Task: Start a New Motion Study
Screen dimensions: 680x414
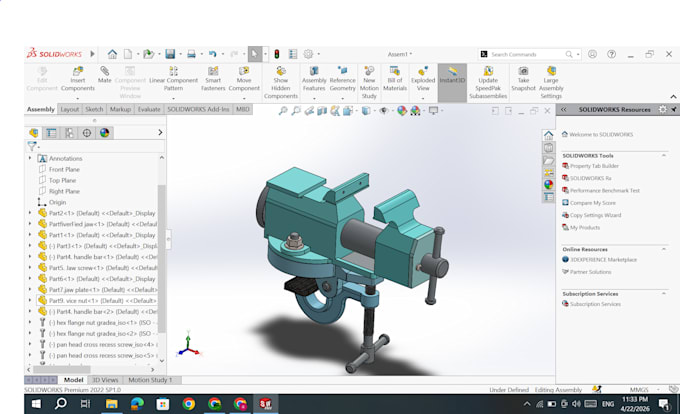Action: pyautogui.click(x=369, y=82)
